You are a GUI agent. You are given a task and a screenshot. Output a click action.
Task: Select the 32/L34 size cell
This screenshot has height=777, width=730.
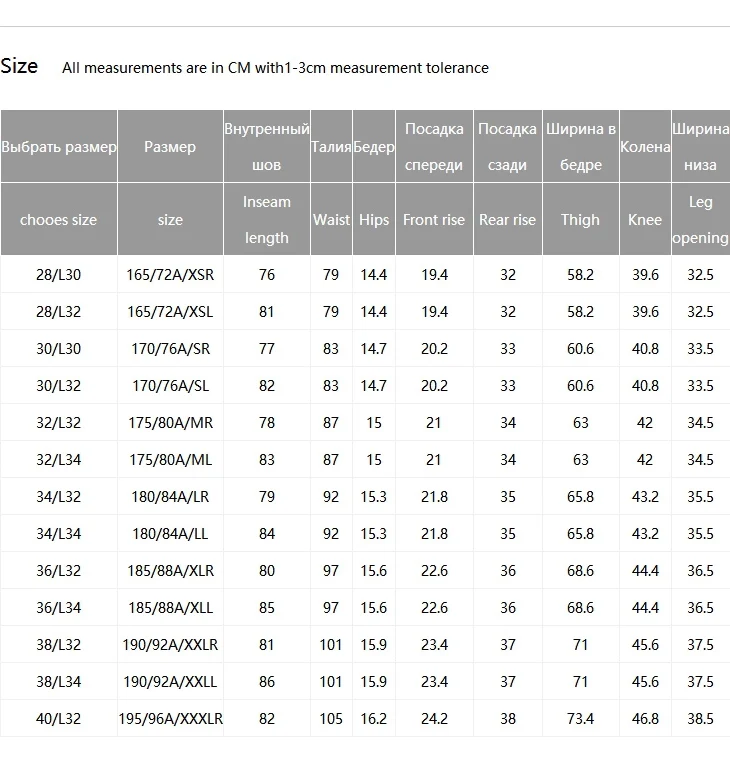point(58,460)
